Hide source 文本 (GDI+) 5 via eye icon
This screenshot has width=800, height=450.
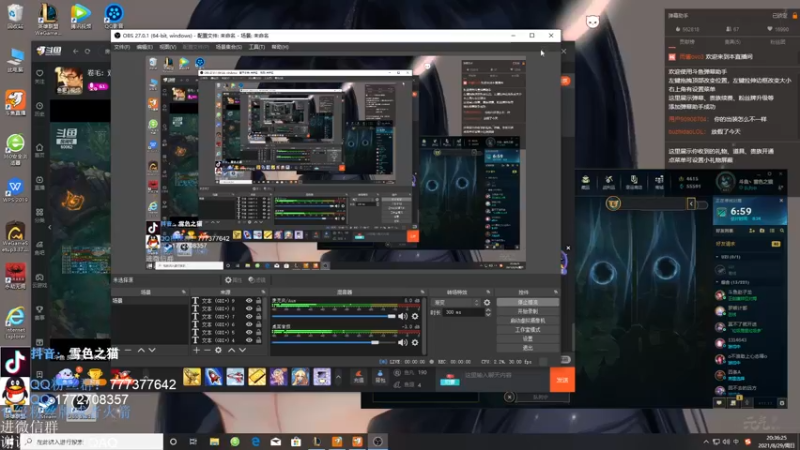249,332
